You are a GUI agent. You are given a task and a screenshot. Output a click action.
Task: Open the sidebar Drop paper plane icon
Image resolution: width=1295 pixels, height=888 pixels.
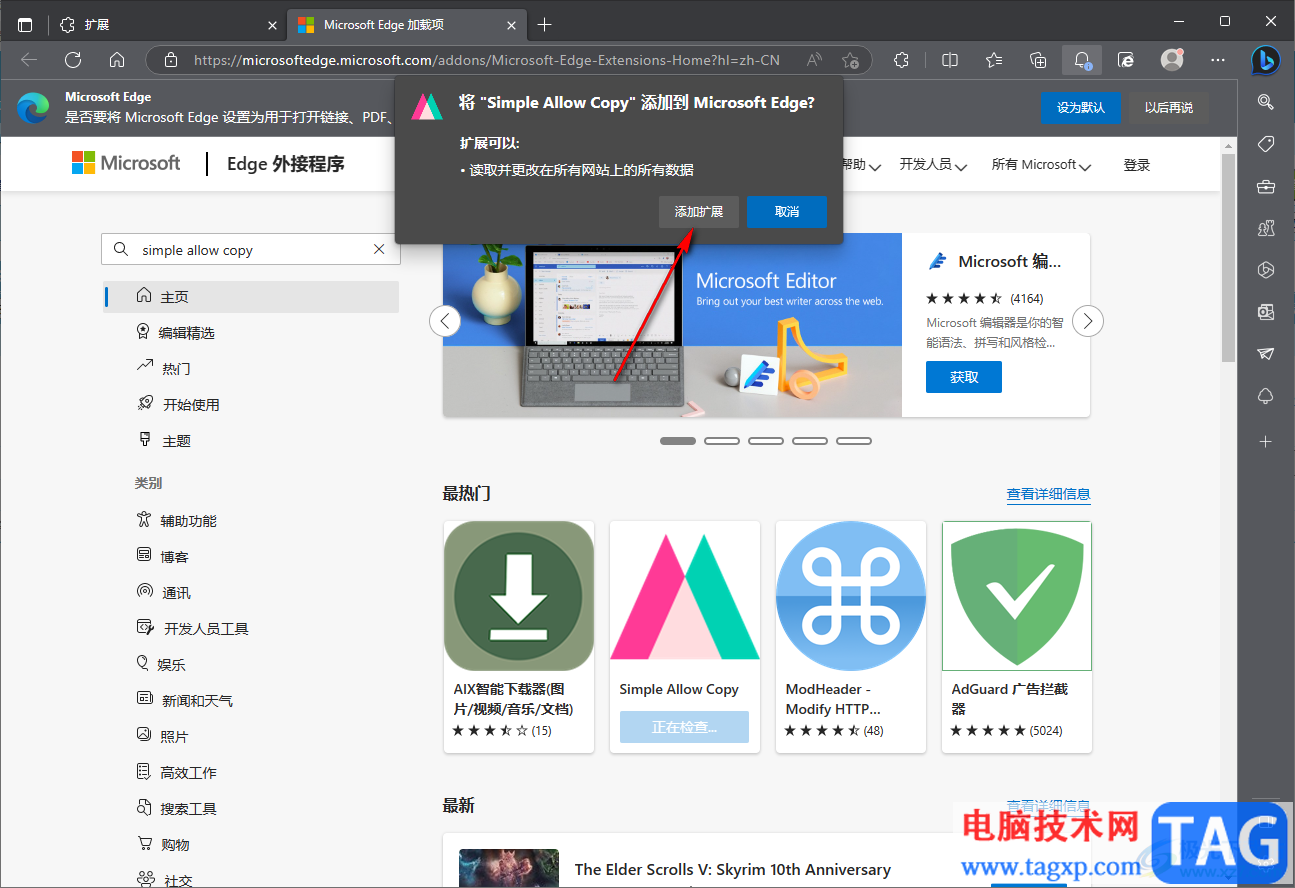click(1265, 354)
